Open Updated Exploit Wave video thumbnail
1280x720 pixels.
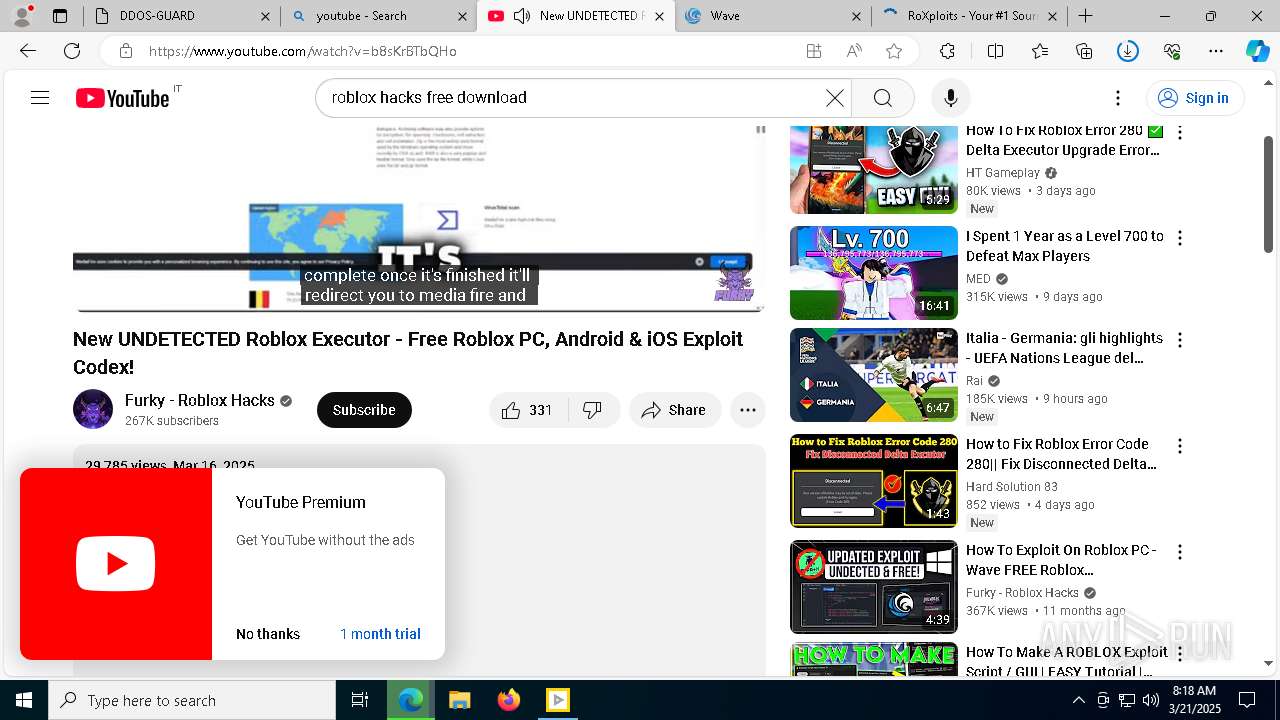tap(874, 587)
